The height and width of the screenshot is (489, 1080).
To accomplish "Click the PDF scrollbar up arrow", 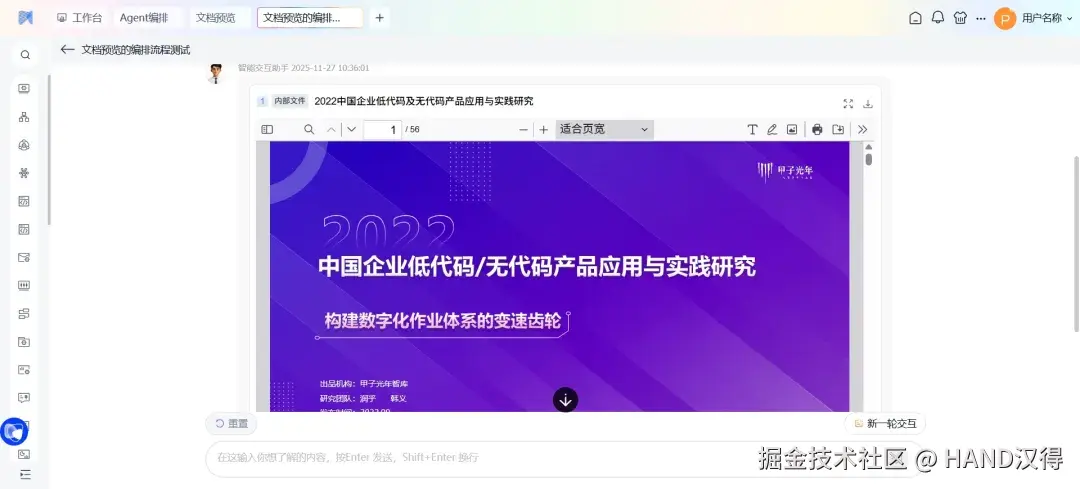I will pos(869,147).
